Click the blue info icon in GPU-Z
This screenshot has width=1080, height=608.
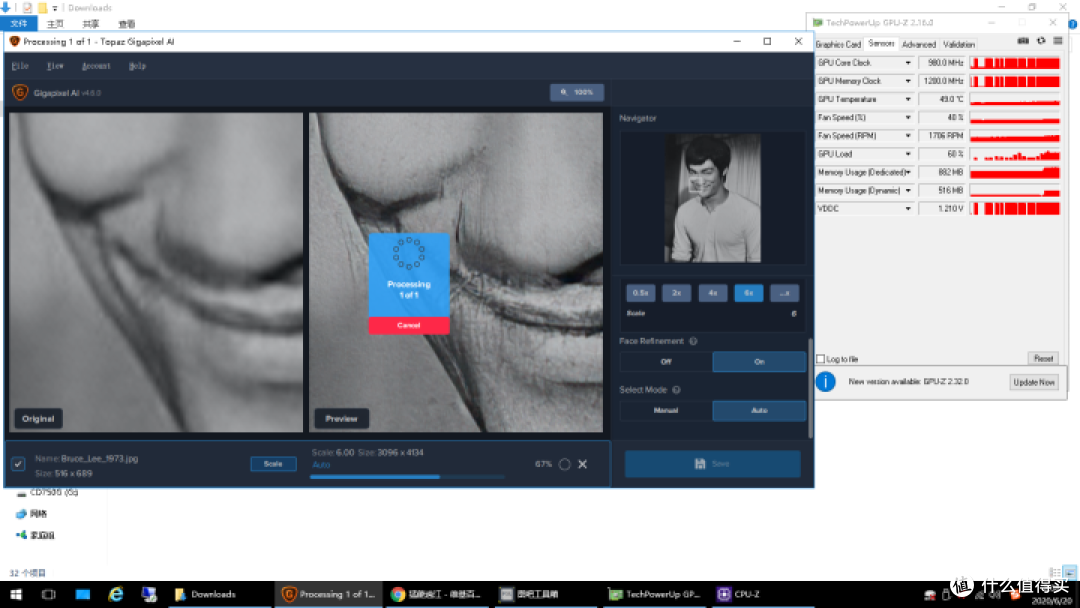[x=825, y=381]
